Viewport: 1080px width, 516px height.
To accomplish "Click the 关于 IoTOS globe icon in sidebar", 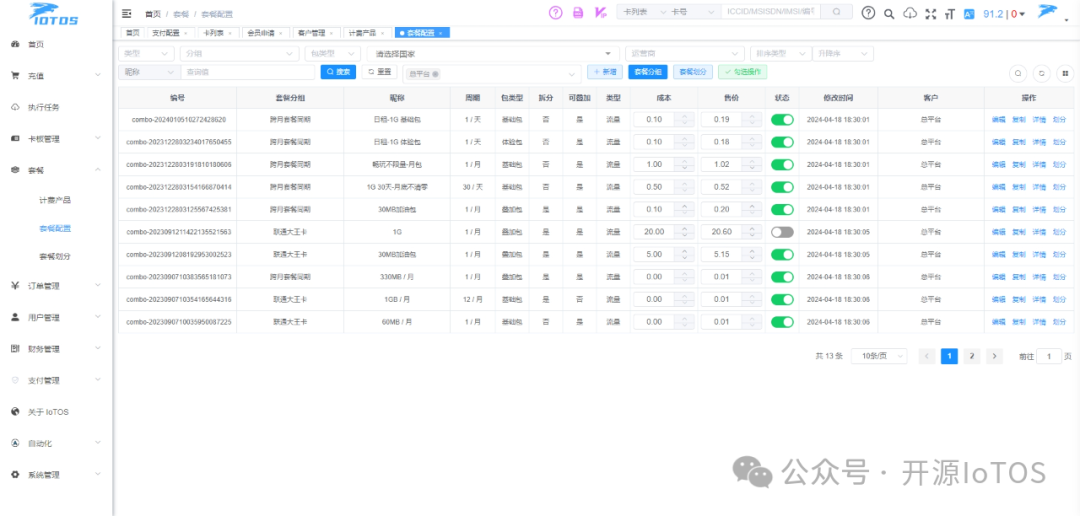I will 15,412.
